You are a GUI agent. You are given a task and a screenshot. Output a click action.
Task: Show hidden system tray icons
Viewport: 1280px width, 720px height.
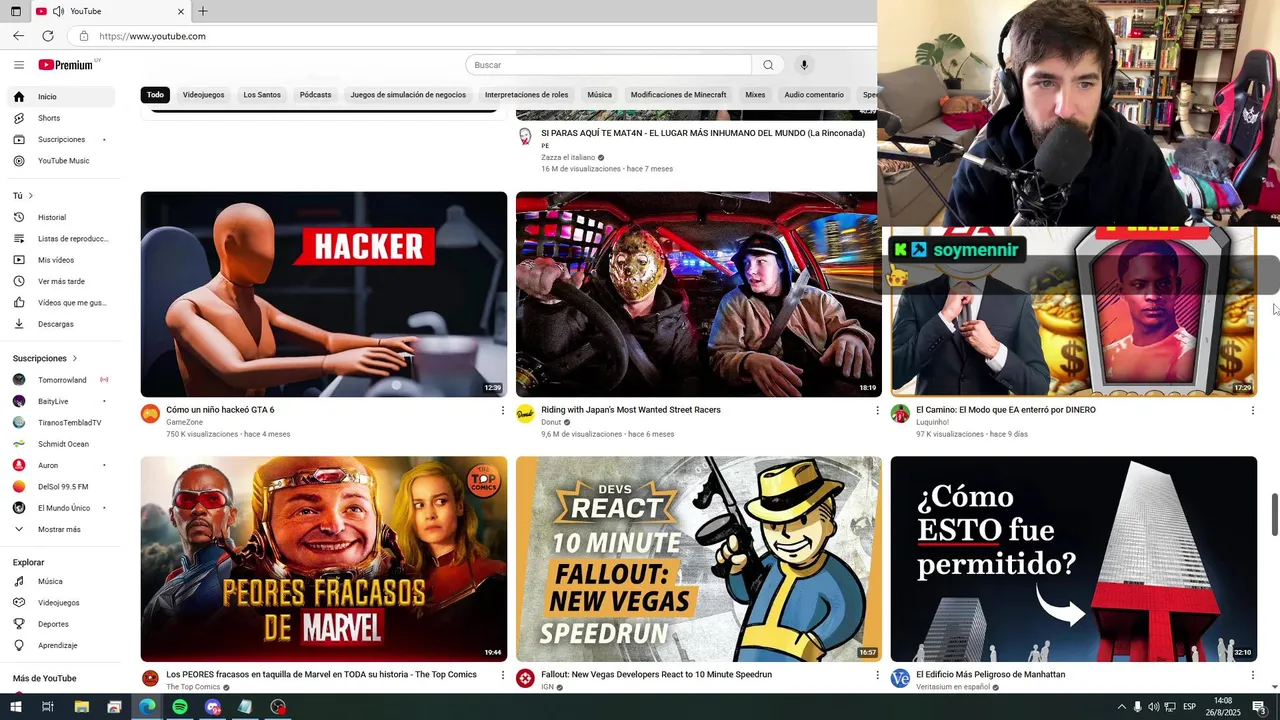tap(1121, 707)
